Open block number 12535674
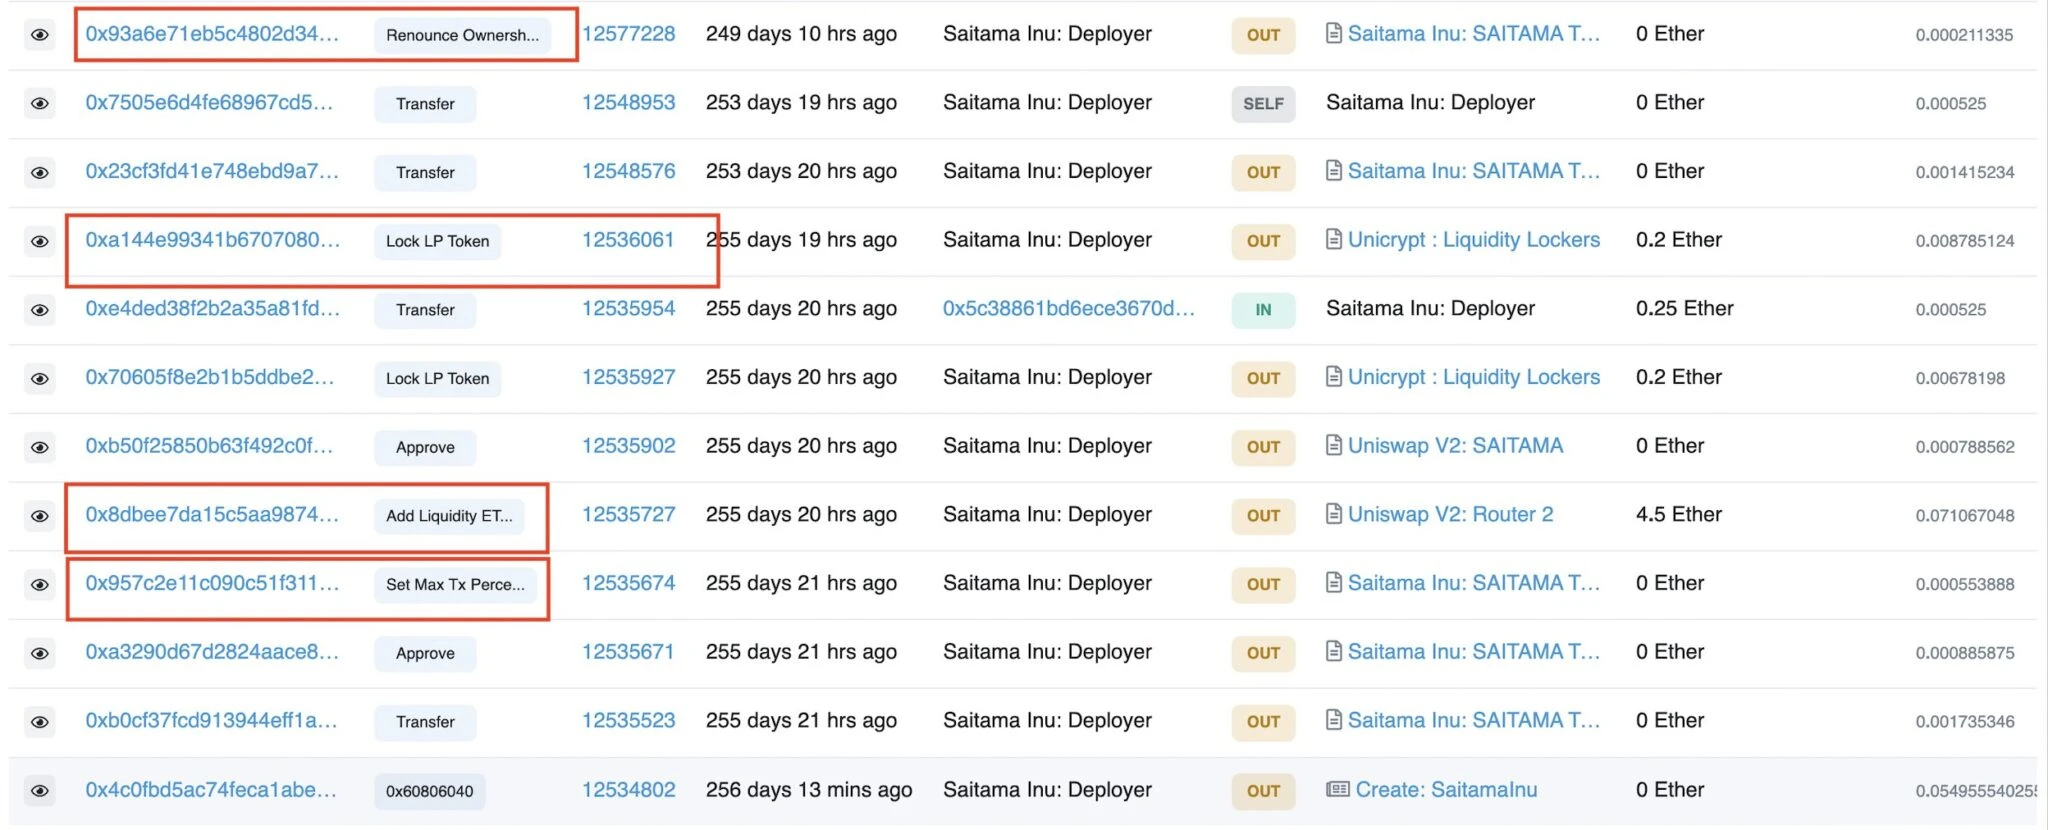2048x830 pixels. coord(629,583)
